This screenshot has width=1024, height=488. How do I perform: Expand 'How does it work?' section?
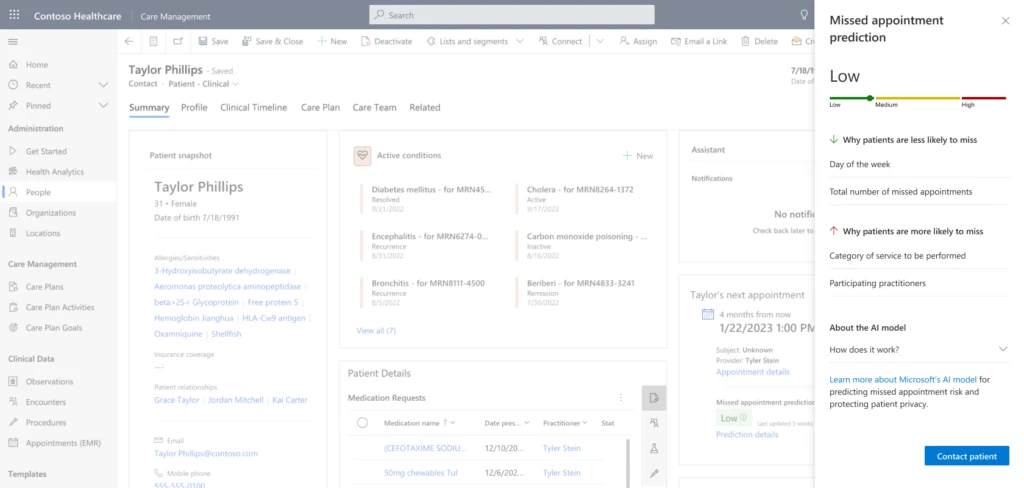(x=1002, y=349)
